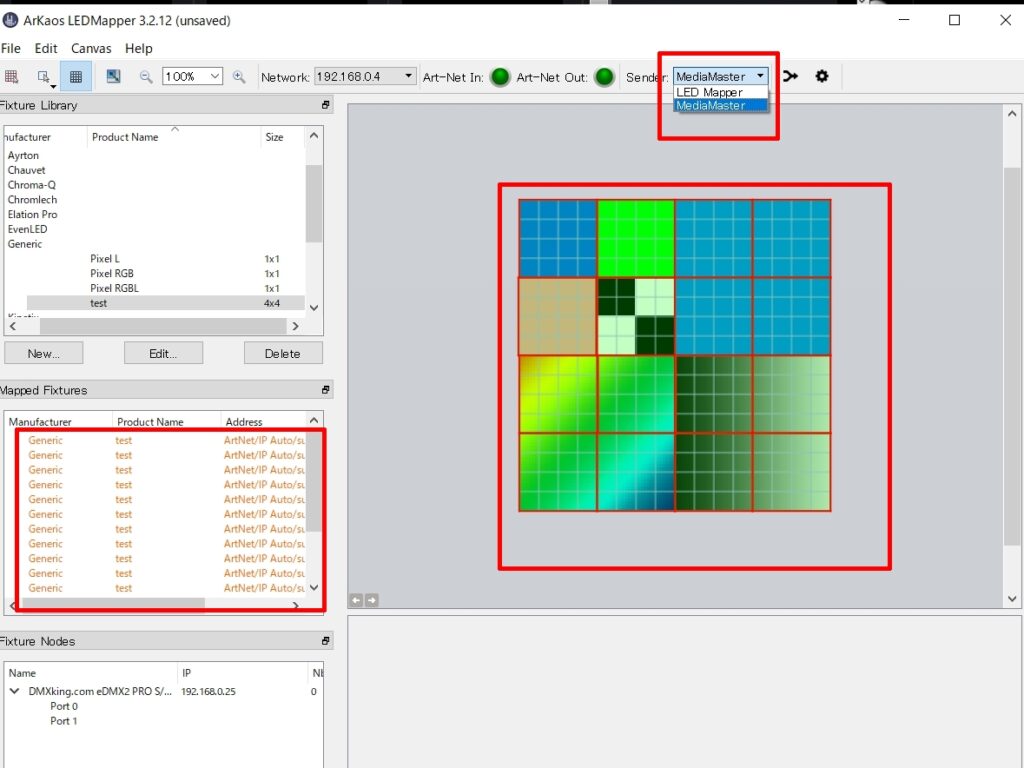Click the Mapped Fixtures scroll-down arrow
This screenshot has height=768, width=1024.
coord(314,588)
